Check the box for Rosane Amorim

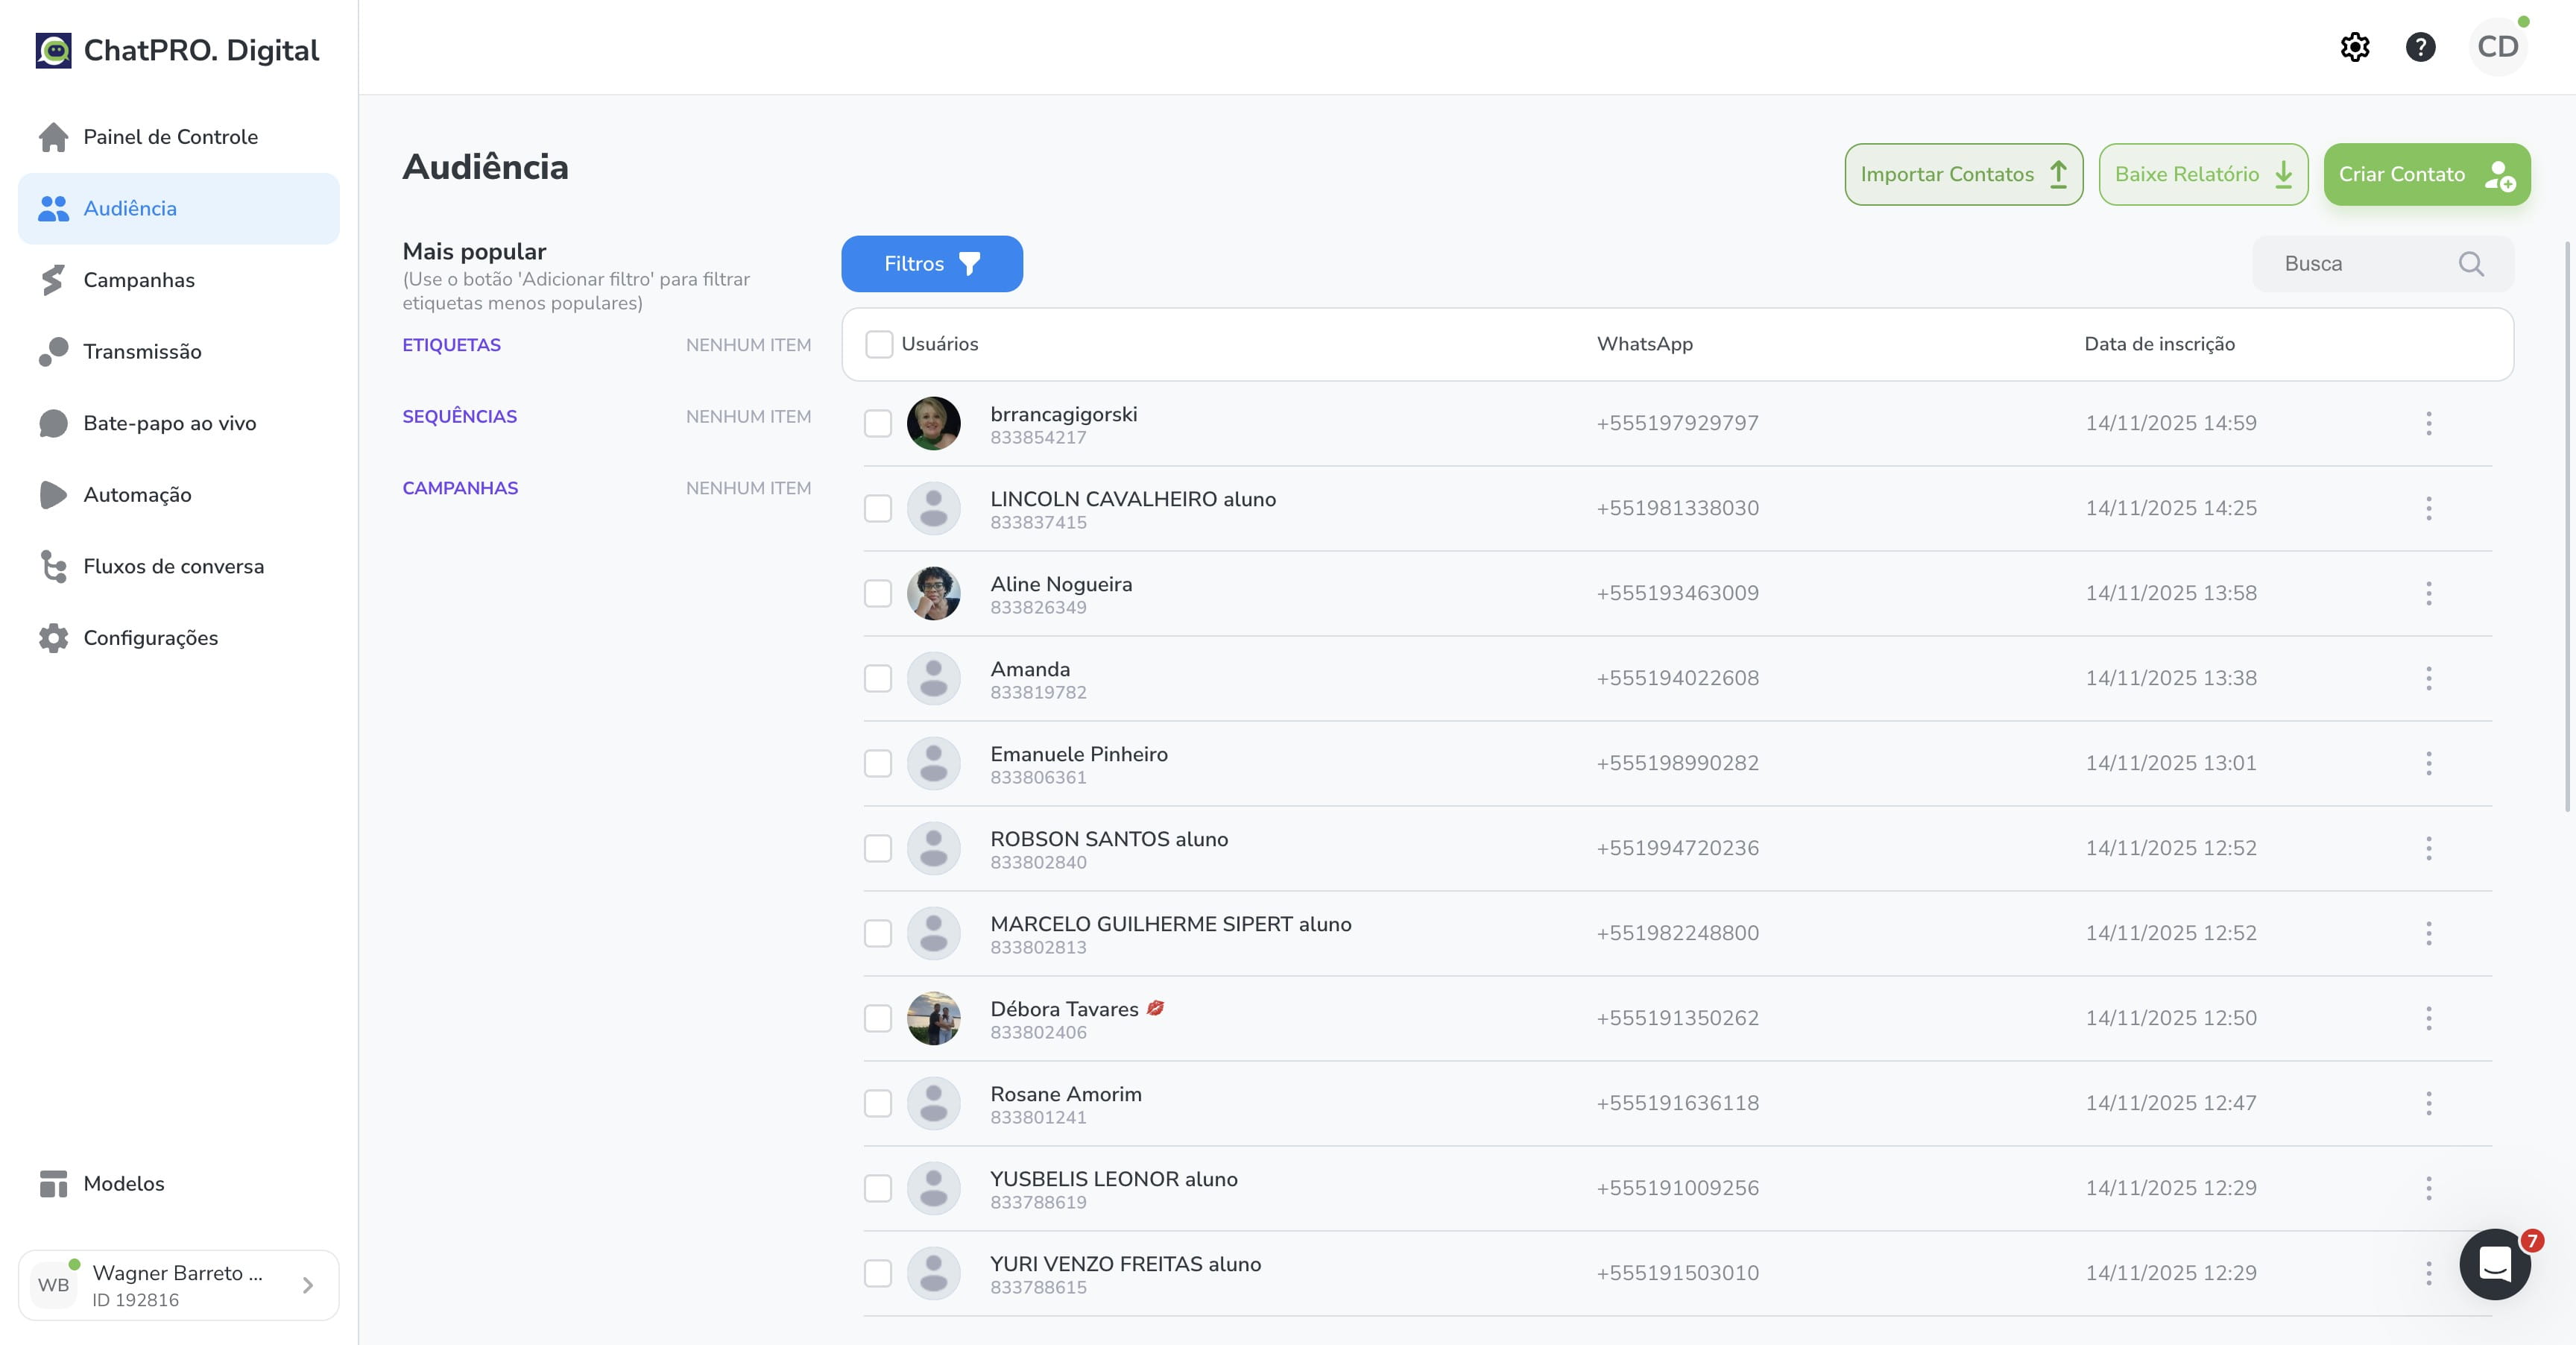pyautogui.click(x=878, y=1103)
